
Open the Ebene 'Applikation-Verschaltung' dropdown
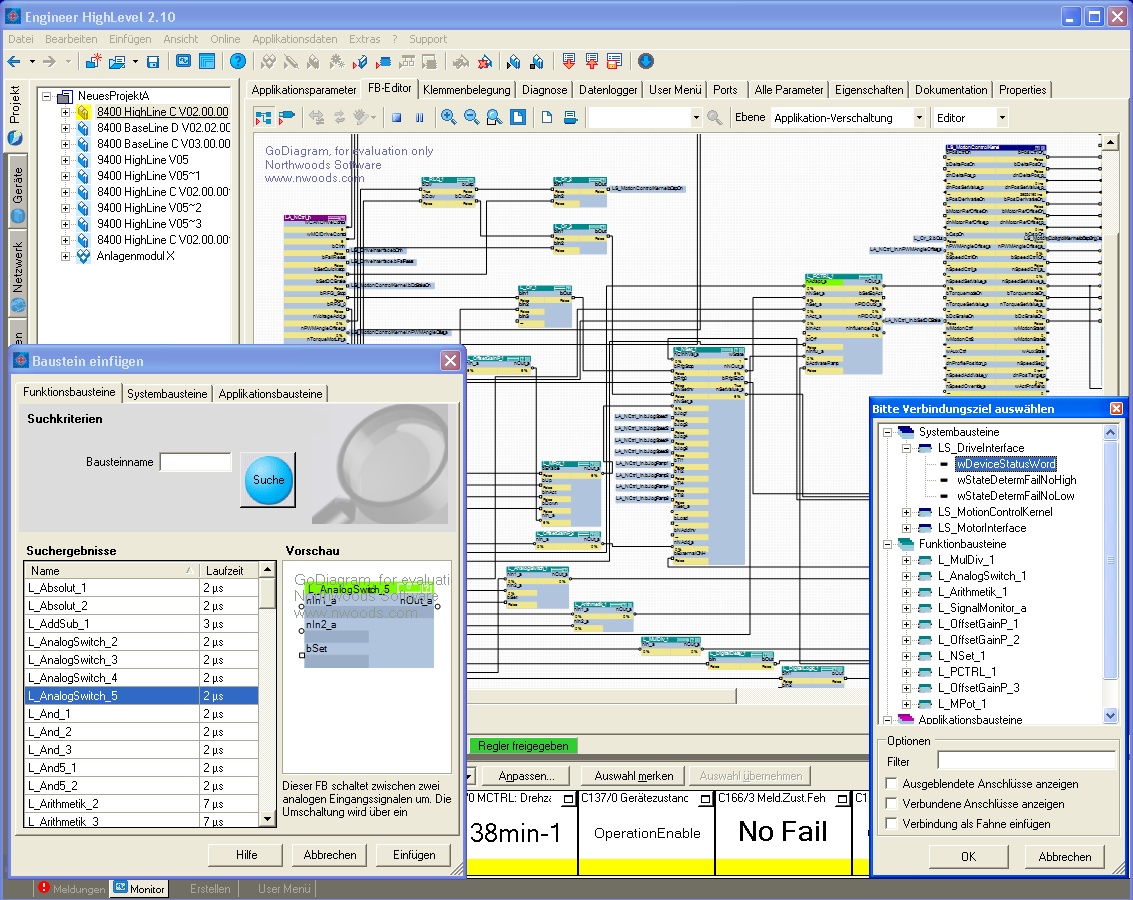click(919, 117)
